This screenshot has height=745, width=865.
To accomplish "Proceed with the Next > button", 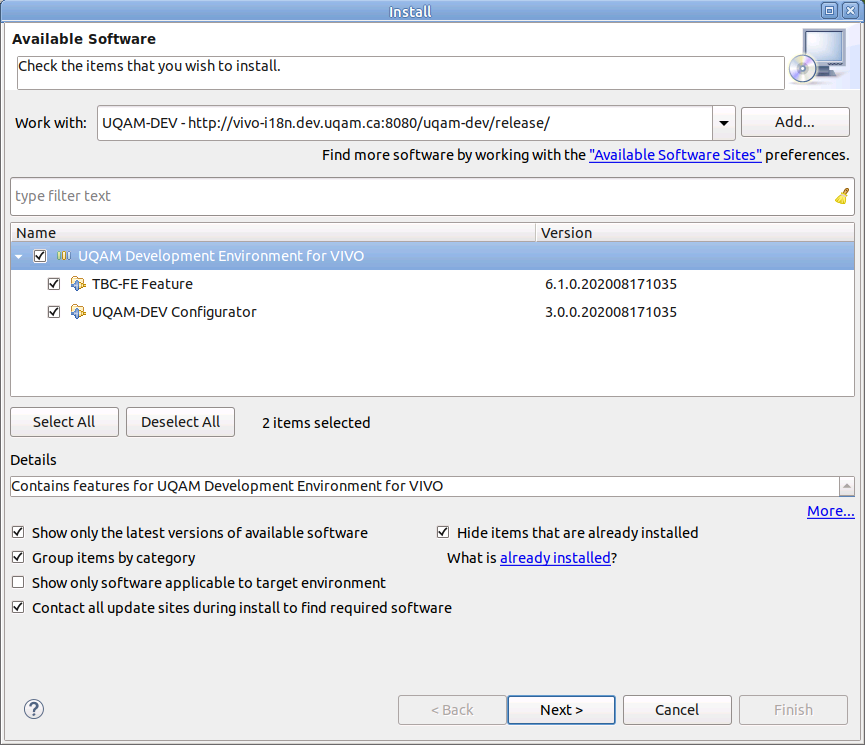I will click(562, 710).
